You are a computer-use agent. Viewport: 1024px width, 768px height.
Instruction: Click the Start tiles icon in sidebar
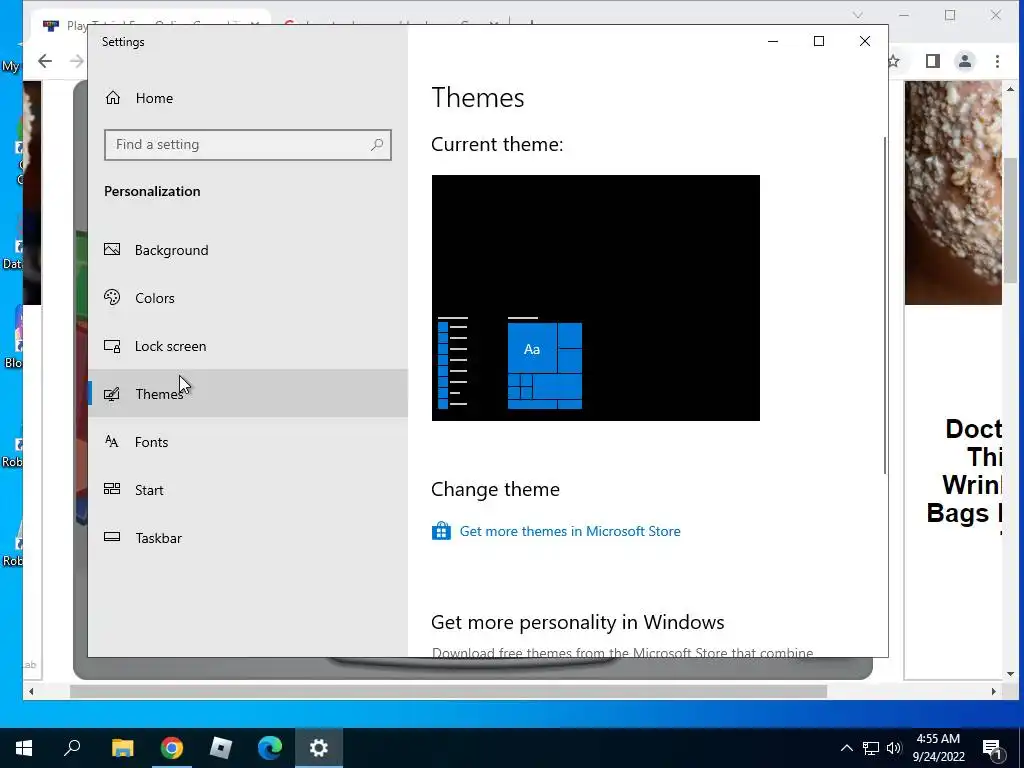click(112, 488)
